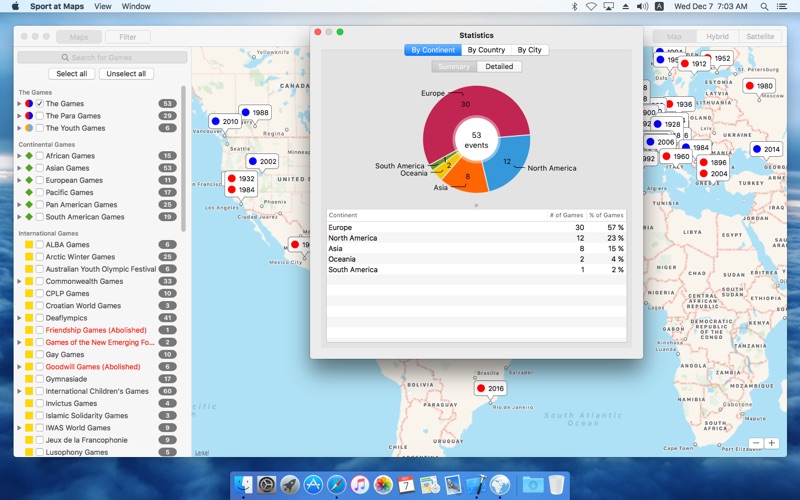Click the Legal link on the map
The height and width of the screenshot is (500, 800).
tap(202, 453)
